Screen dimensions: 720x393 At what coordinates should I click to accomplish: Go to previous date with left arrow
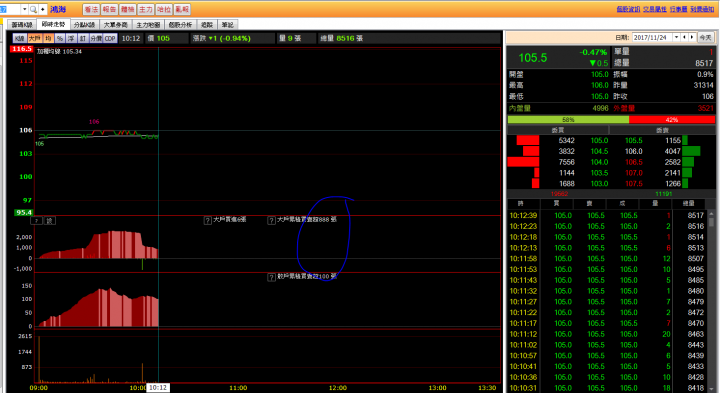(x=685, y=38)
